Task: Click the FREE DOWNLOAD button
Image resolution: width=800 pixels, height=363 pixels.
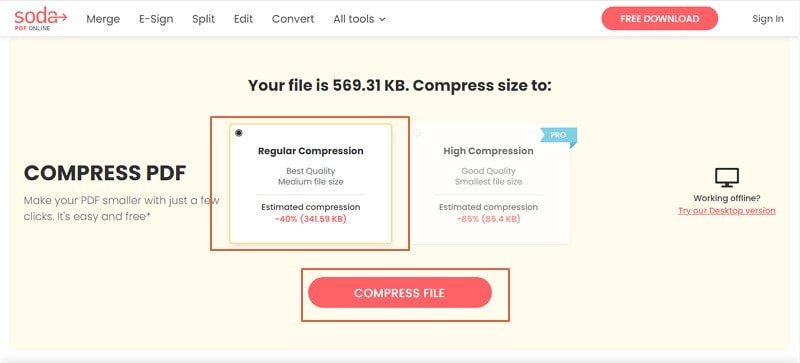Action: (x=660, y=19)
